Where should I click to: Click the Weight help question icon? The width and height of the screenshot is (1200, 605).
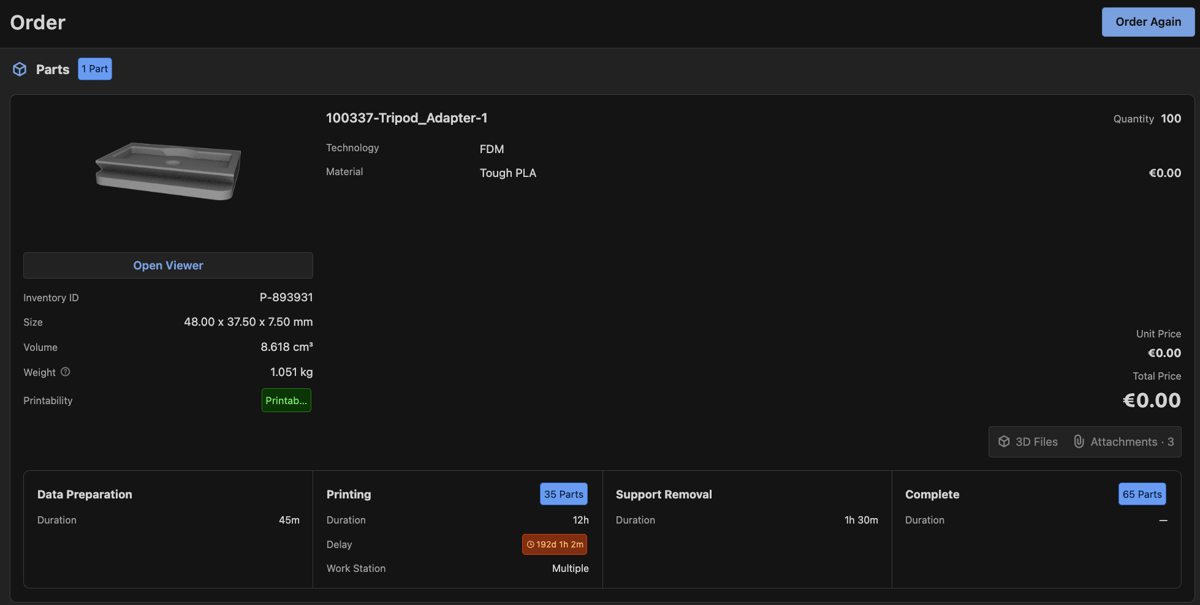pyautogui.click(x=66, y=372)
